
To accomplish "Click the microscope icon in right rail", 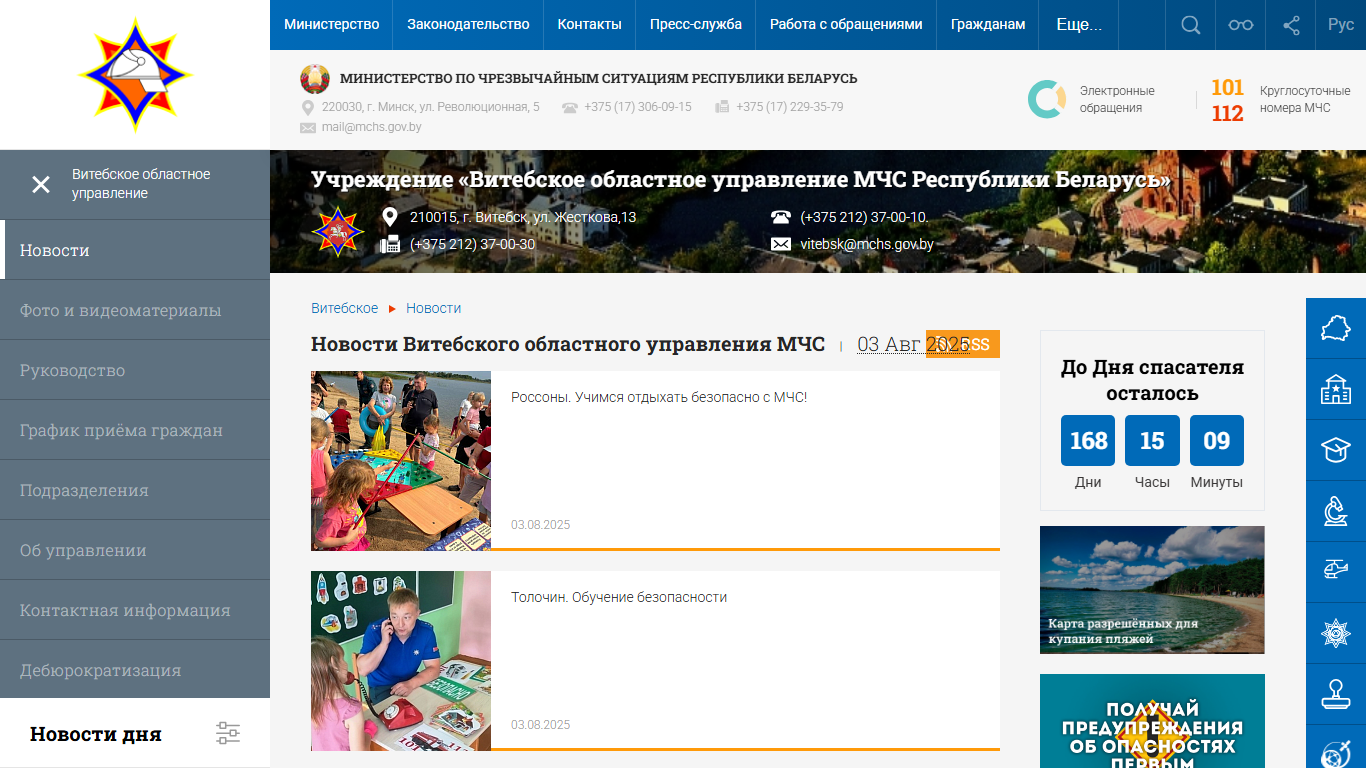I will click(1336, 511).
